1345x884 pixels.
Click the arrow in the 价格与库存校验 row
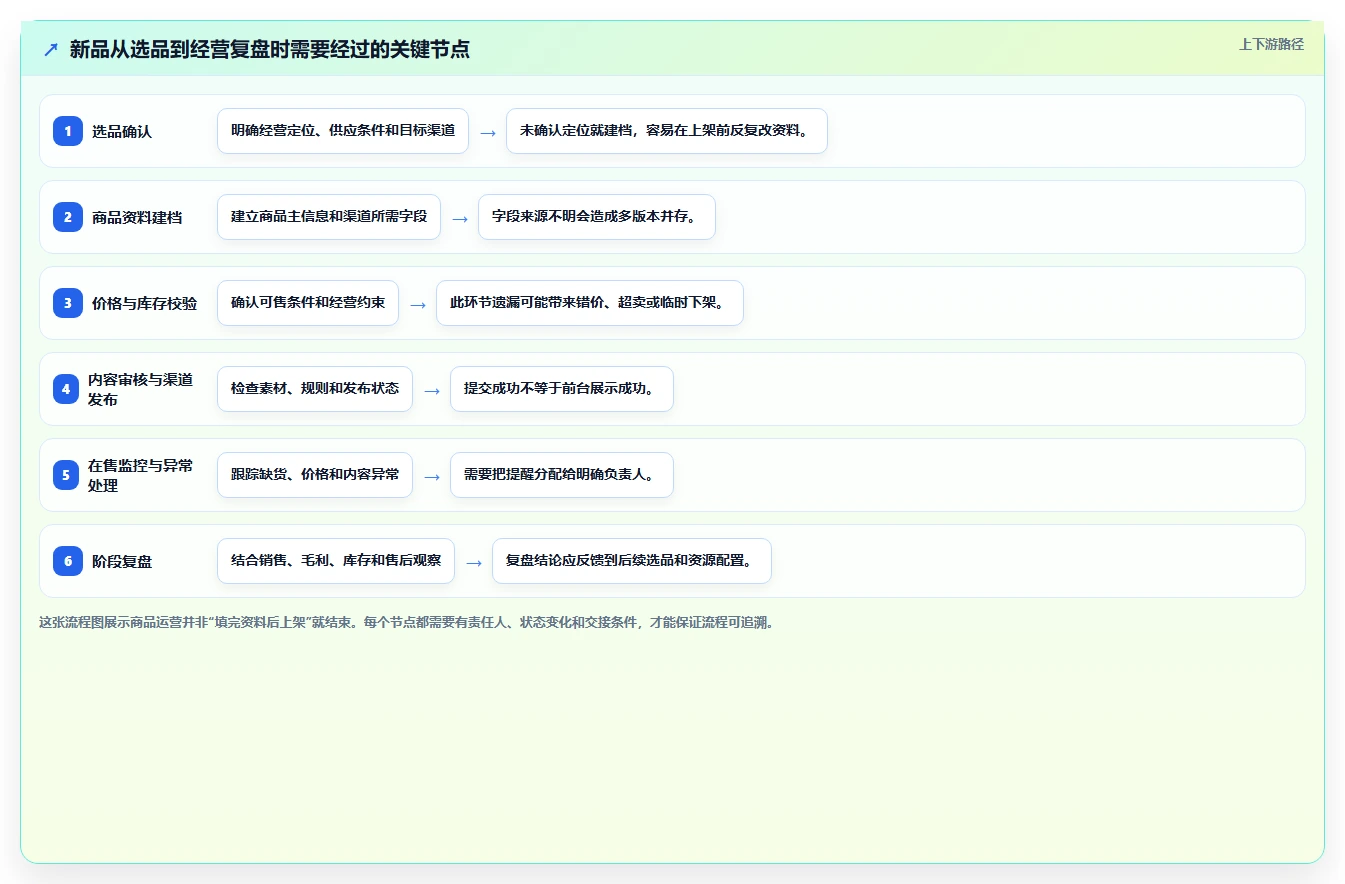click(x=418, y=304)
